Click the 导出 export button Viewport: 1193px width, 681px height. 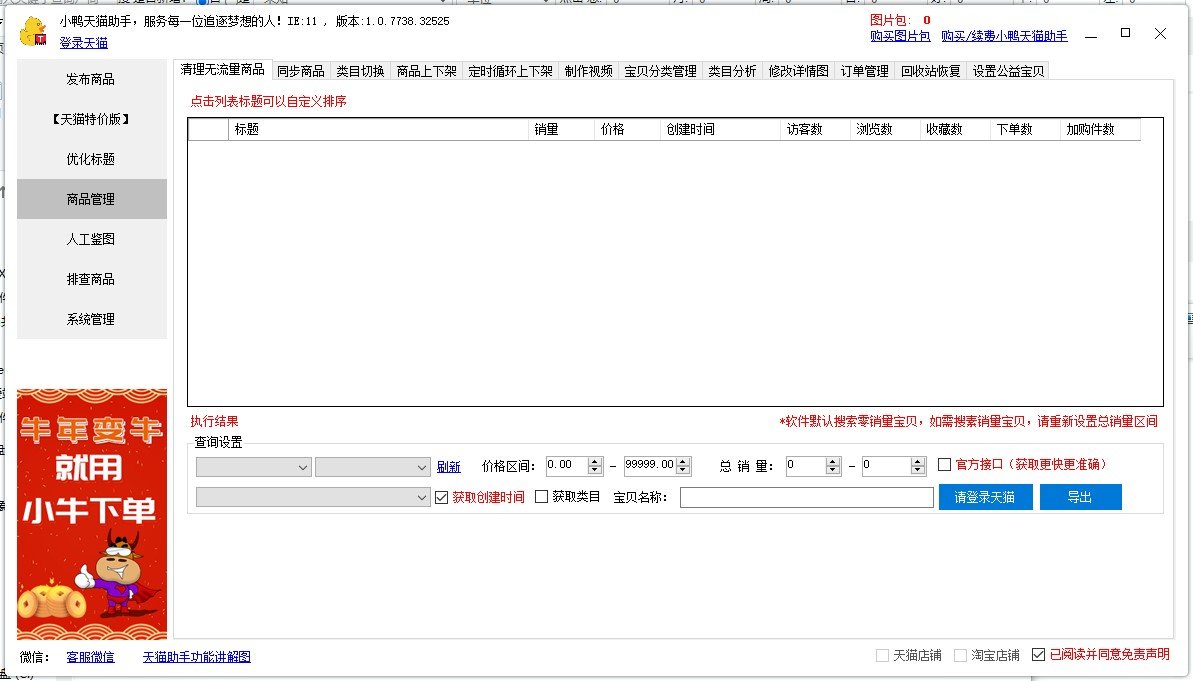(1080, 497)
